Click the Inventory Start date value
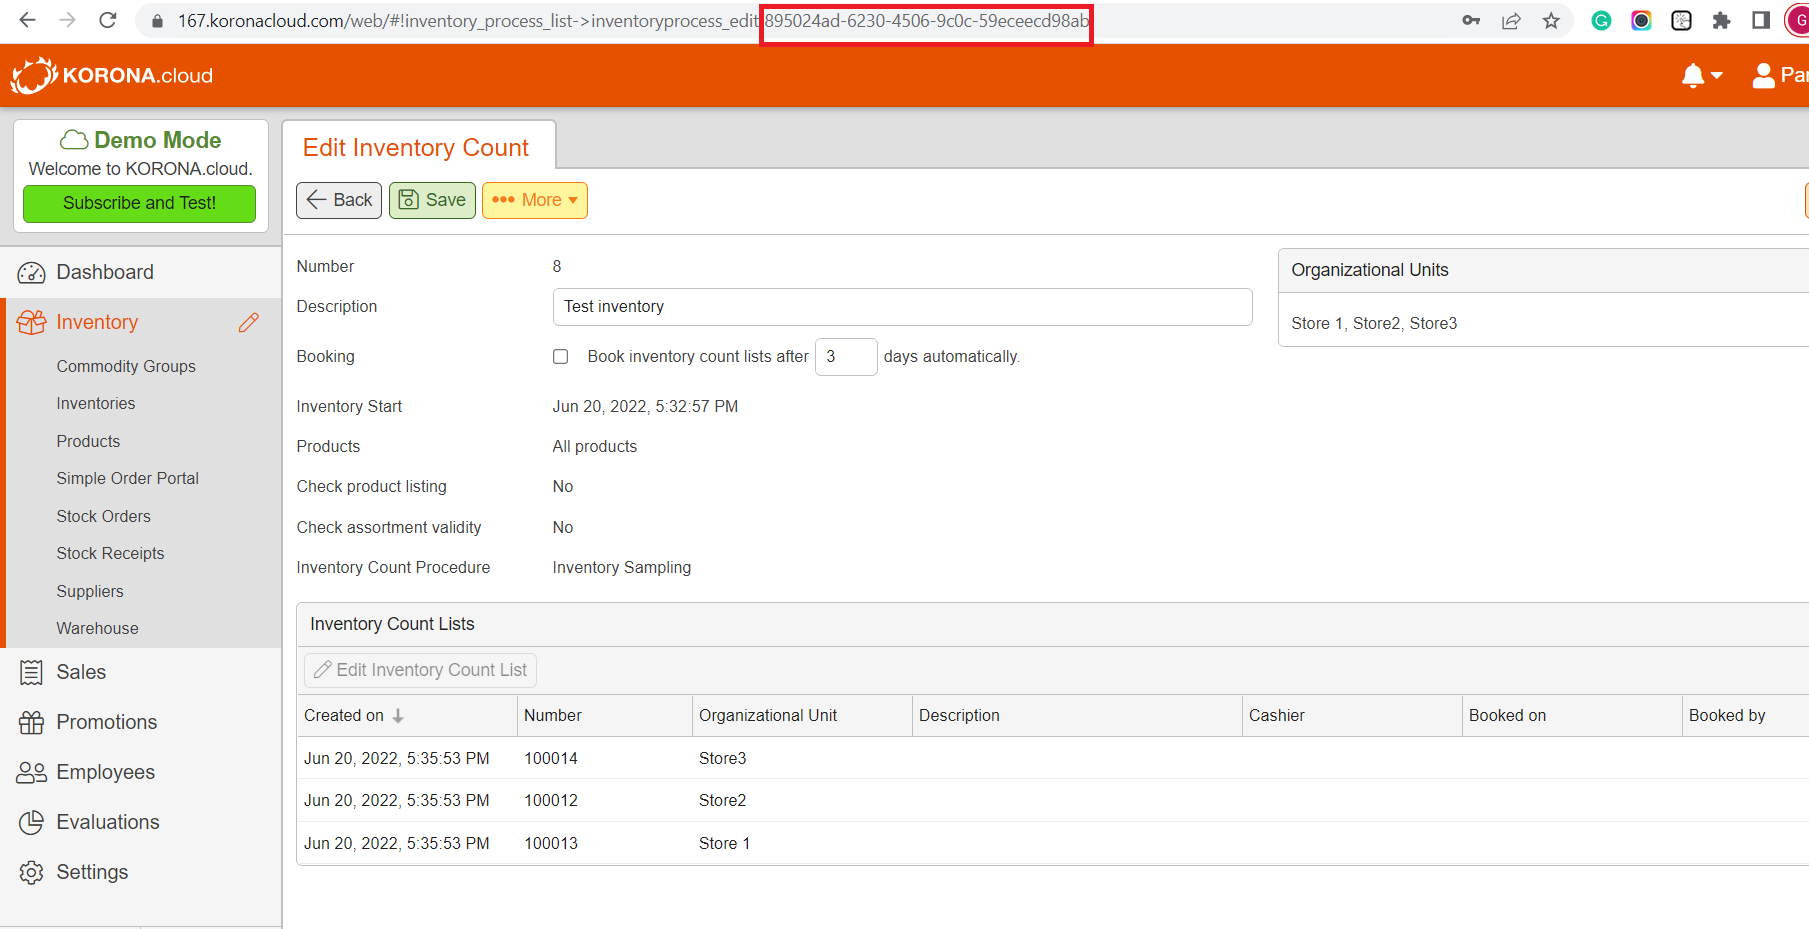 tap(645, 406)
